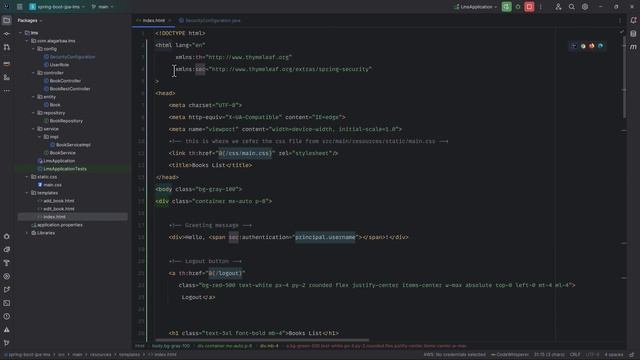
Task: Open page in Firefox browser icon
Action: pos(591,46)
